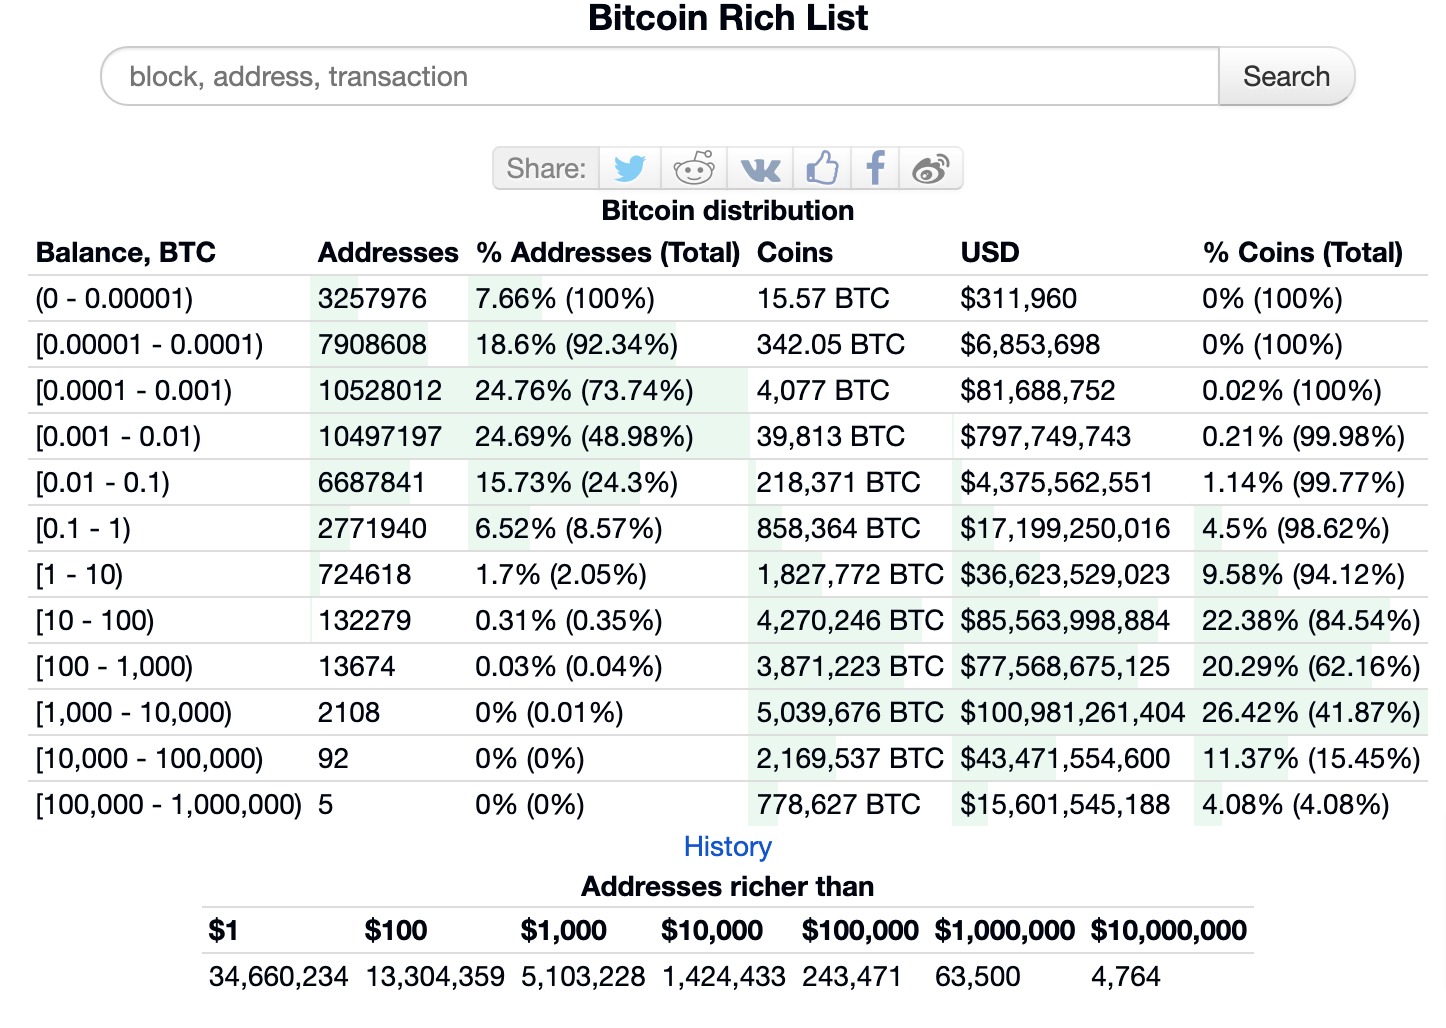Click address count 10528012
The height and width of the screenshot is (1028, 1446).
coord(380,390)
